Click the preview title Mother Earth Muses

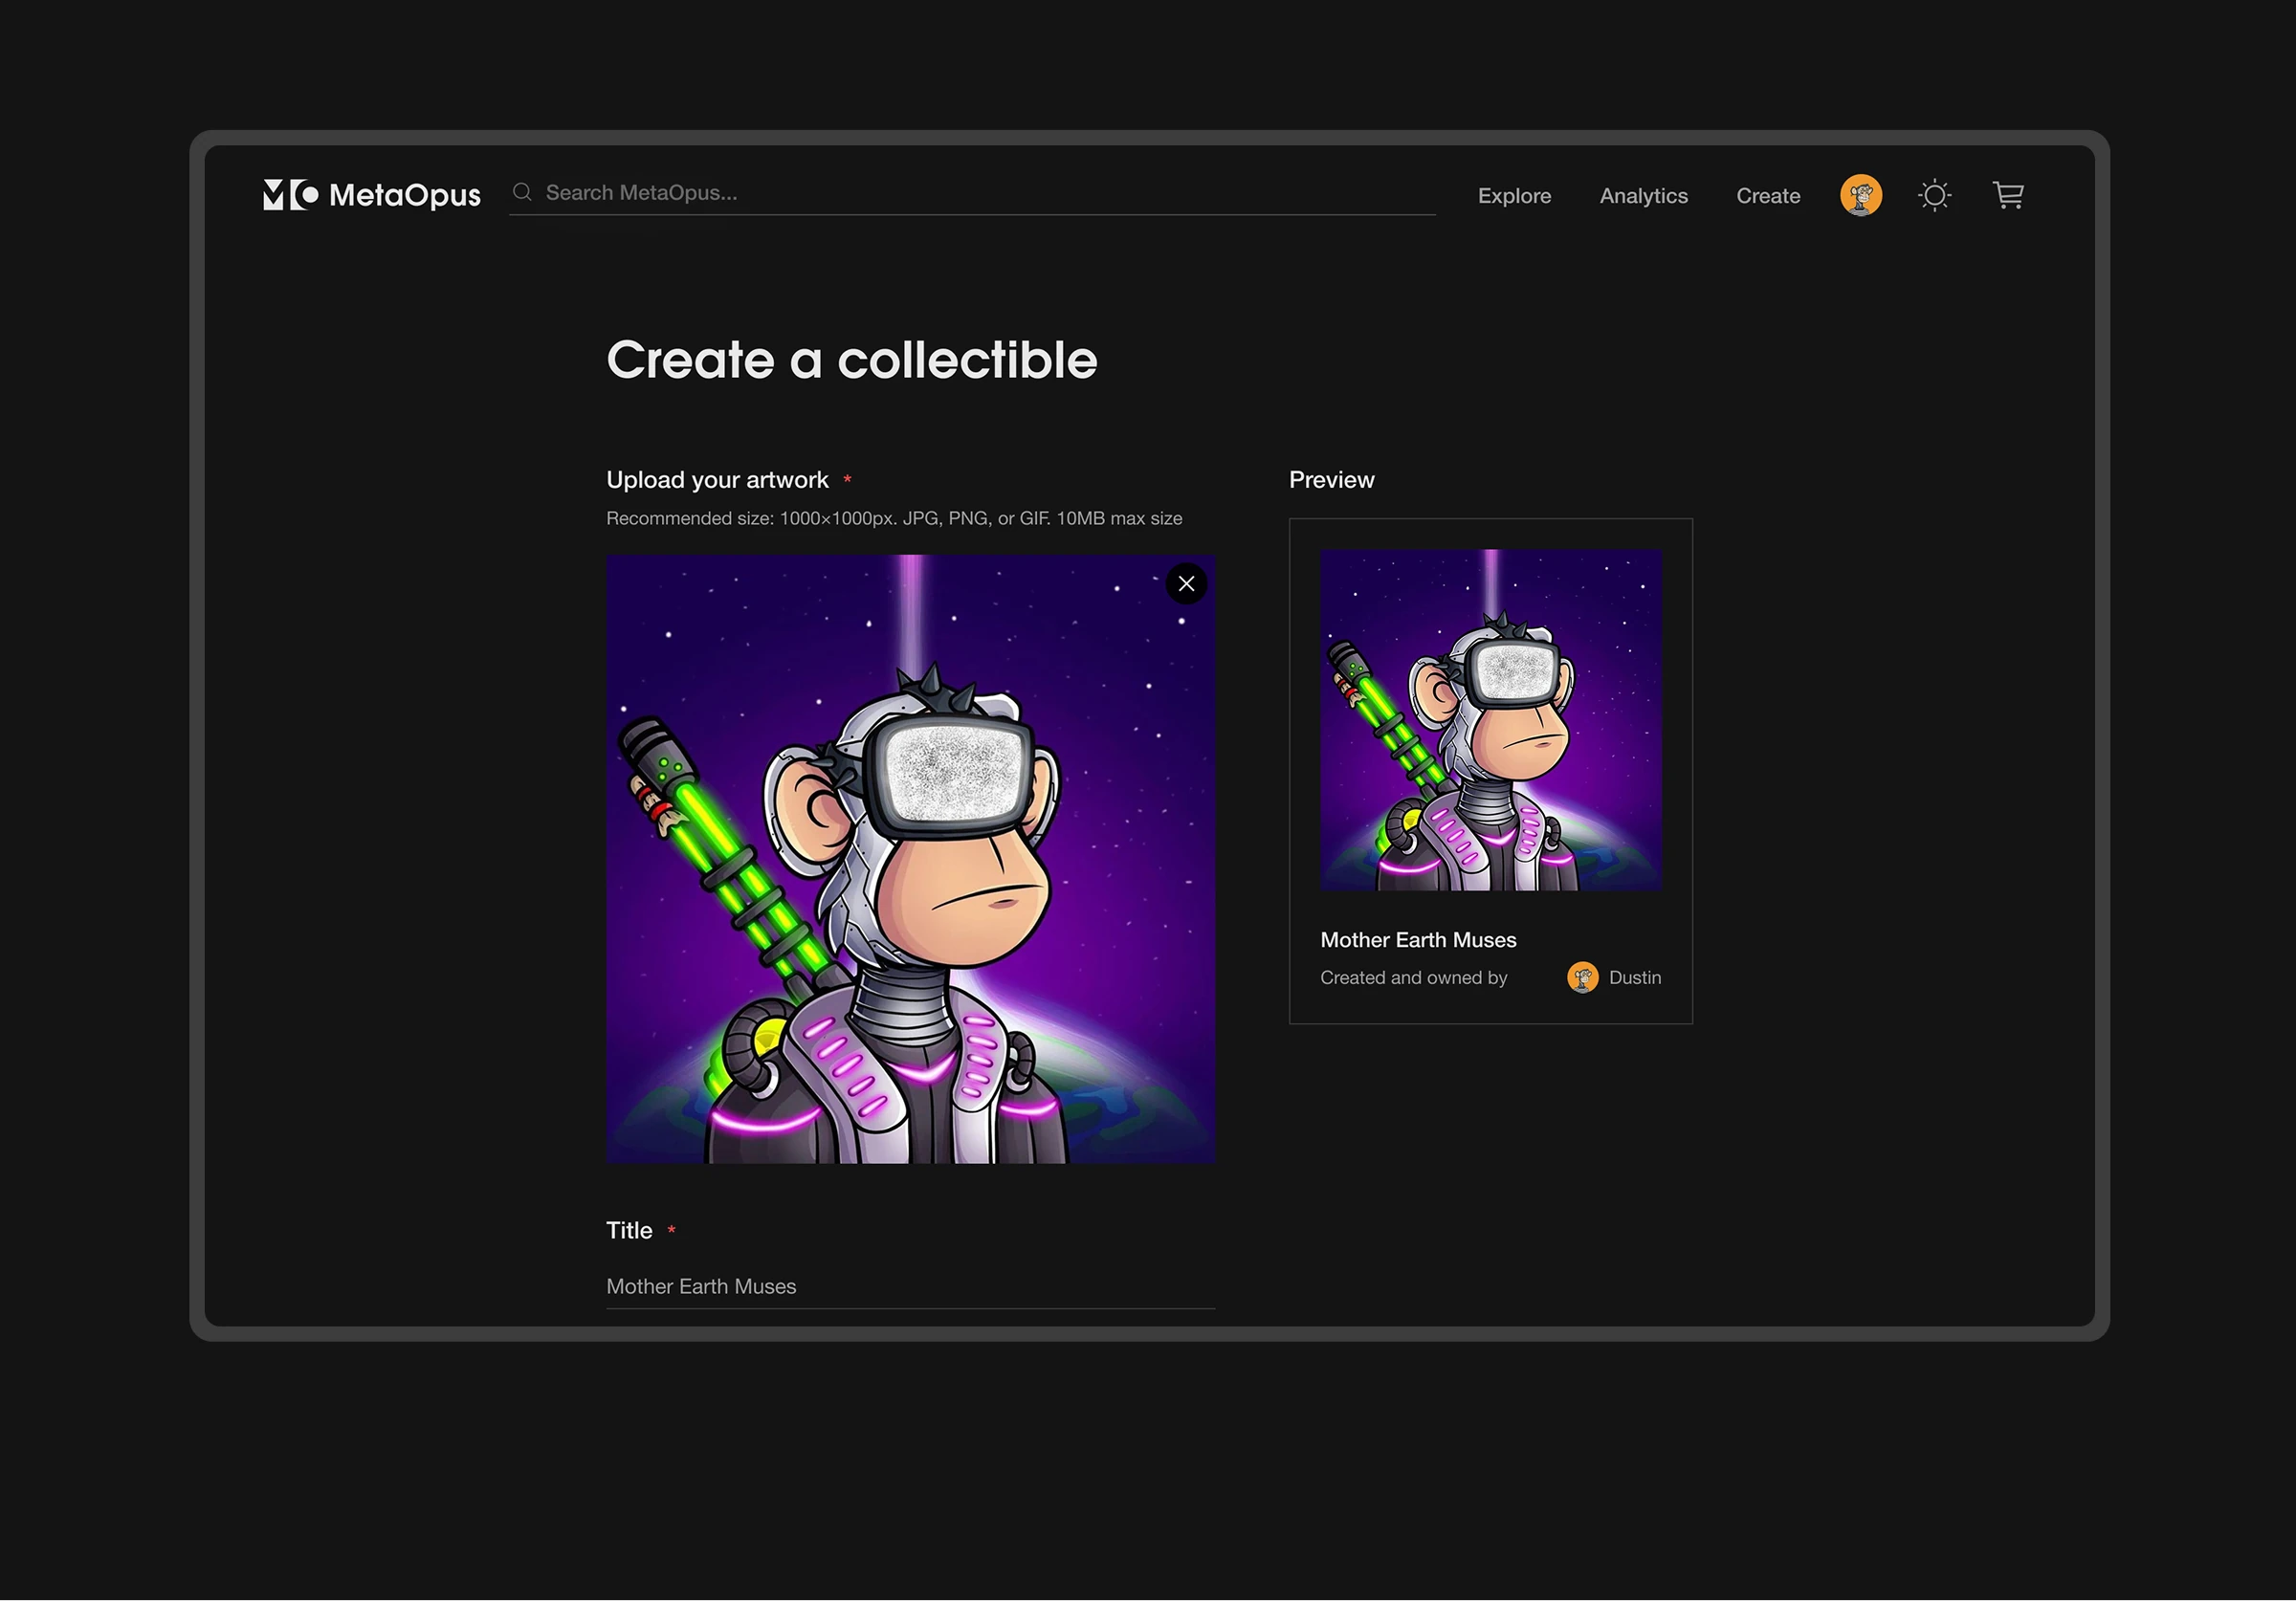pos(1418,940)
